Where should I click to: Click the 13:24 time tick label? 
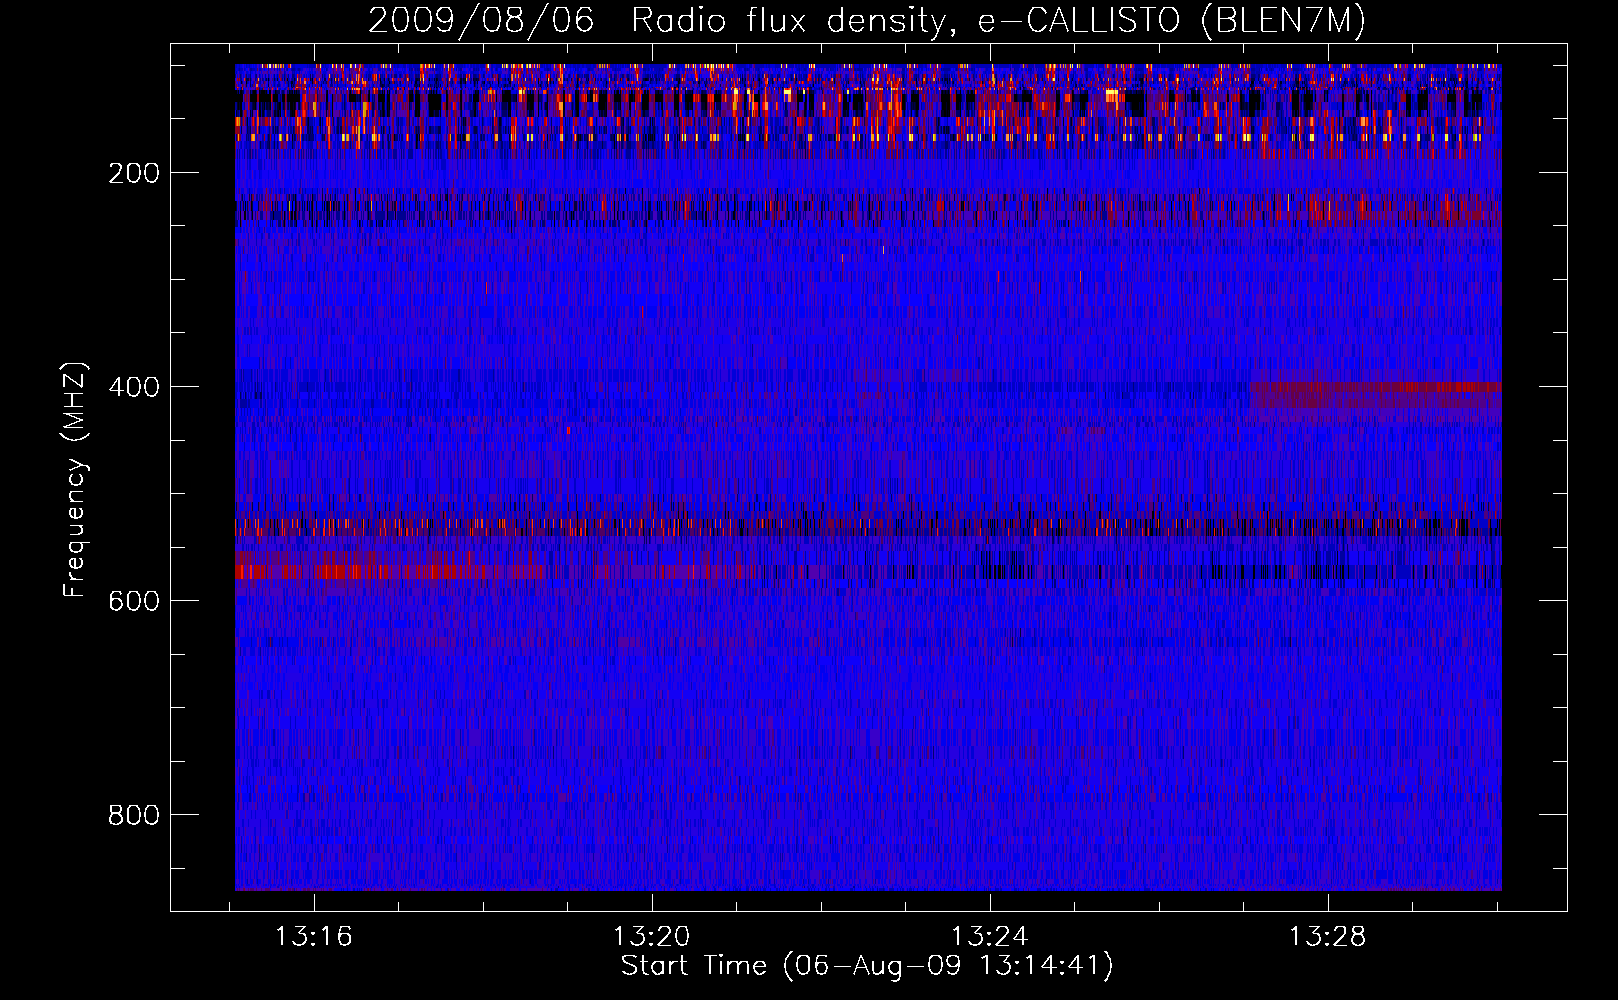pyautogui.click(x=990, y=937)
